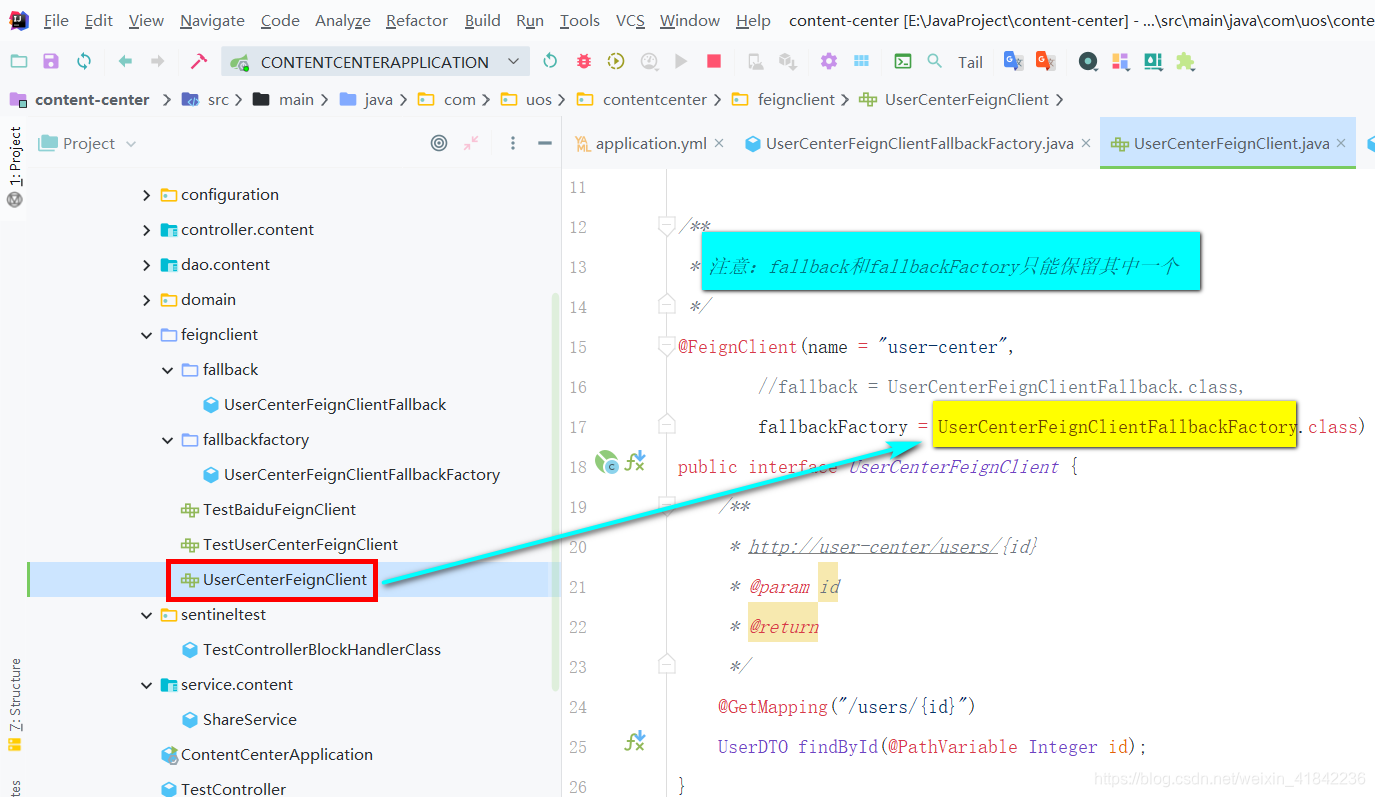Expand the domain folder
Screen dimensions: 1375x797
147,300
